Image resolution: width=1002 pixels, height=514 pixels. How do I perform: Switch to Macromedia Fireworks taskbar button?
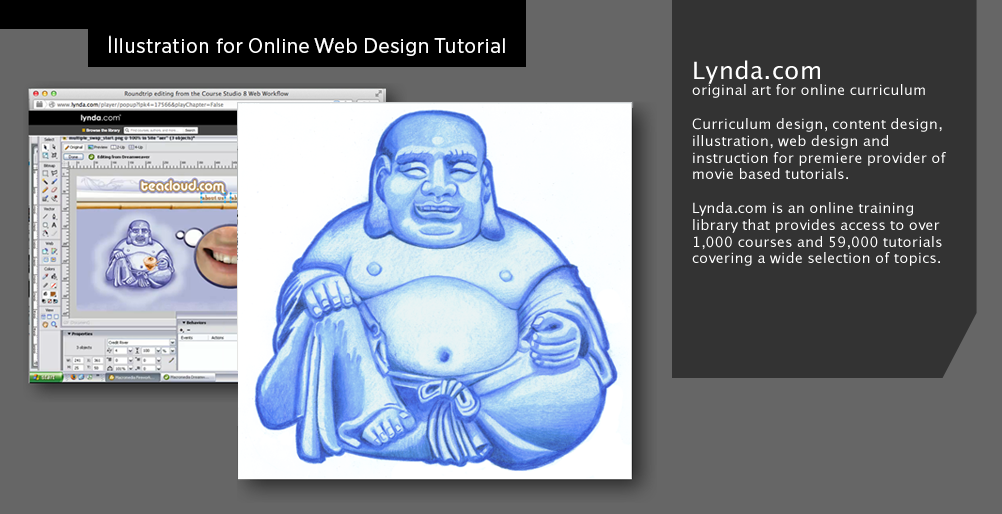point(132,377)
